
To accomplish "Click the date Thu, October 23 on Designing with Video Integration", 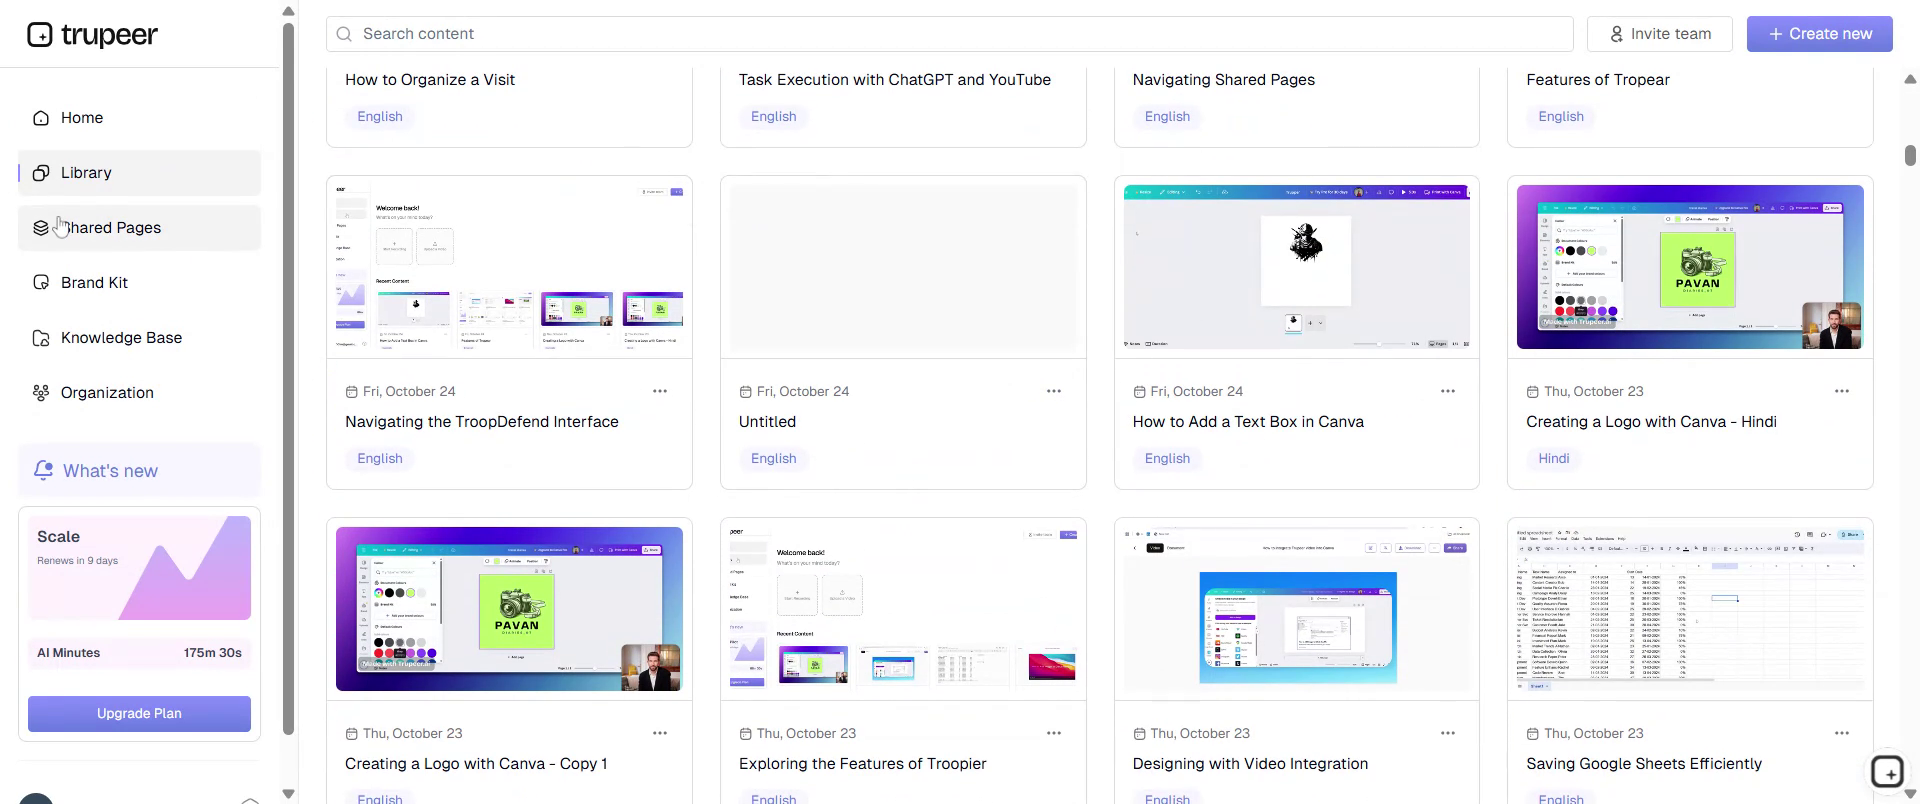I will tap(1200, 734).
